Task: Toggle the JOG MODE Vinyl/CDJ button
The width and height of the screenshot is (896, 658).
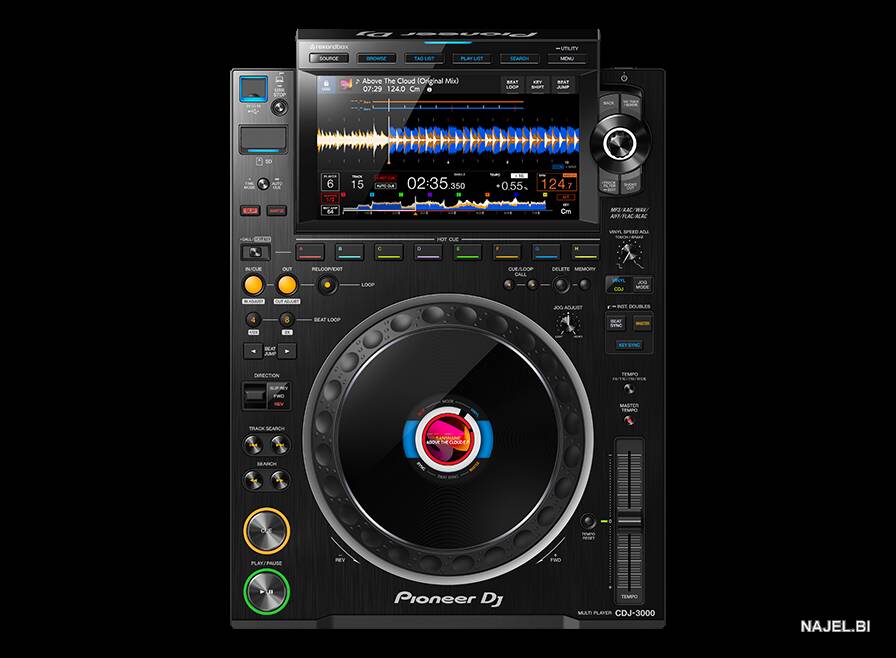Action: click(x=642, y=284)
